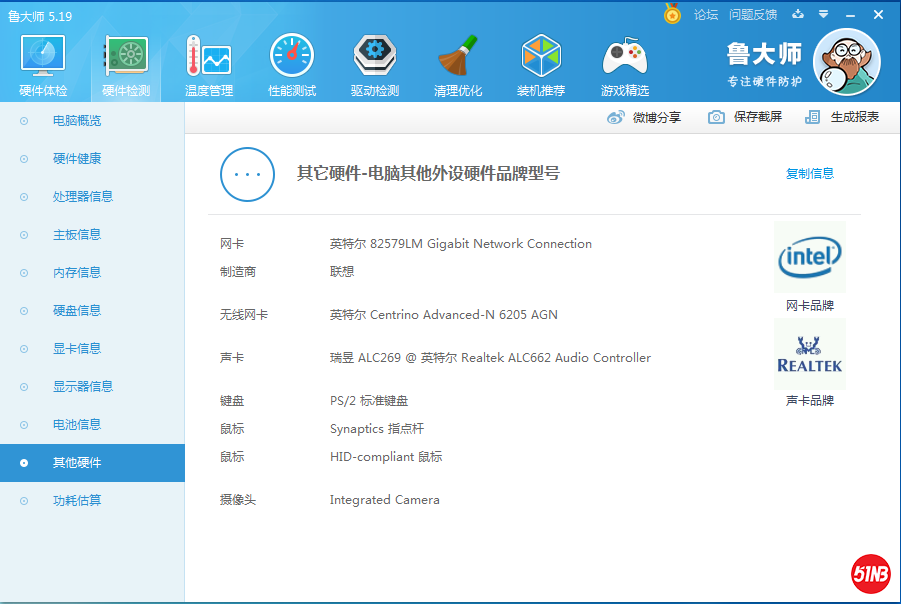
Task: Click the Intel network card brand logo
Action: [810, 258]
